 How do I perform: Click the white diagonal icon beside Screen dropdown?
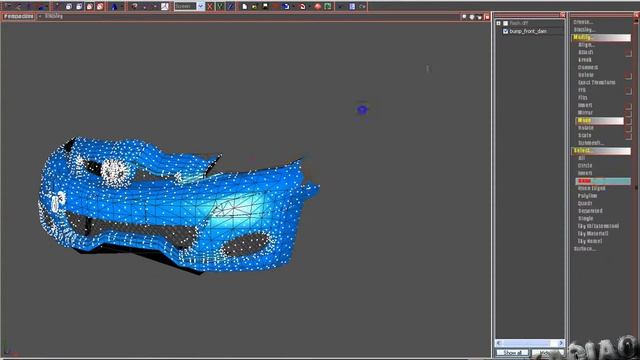point(164,7)
